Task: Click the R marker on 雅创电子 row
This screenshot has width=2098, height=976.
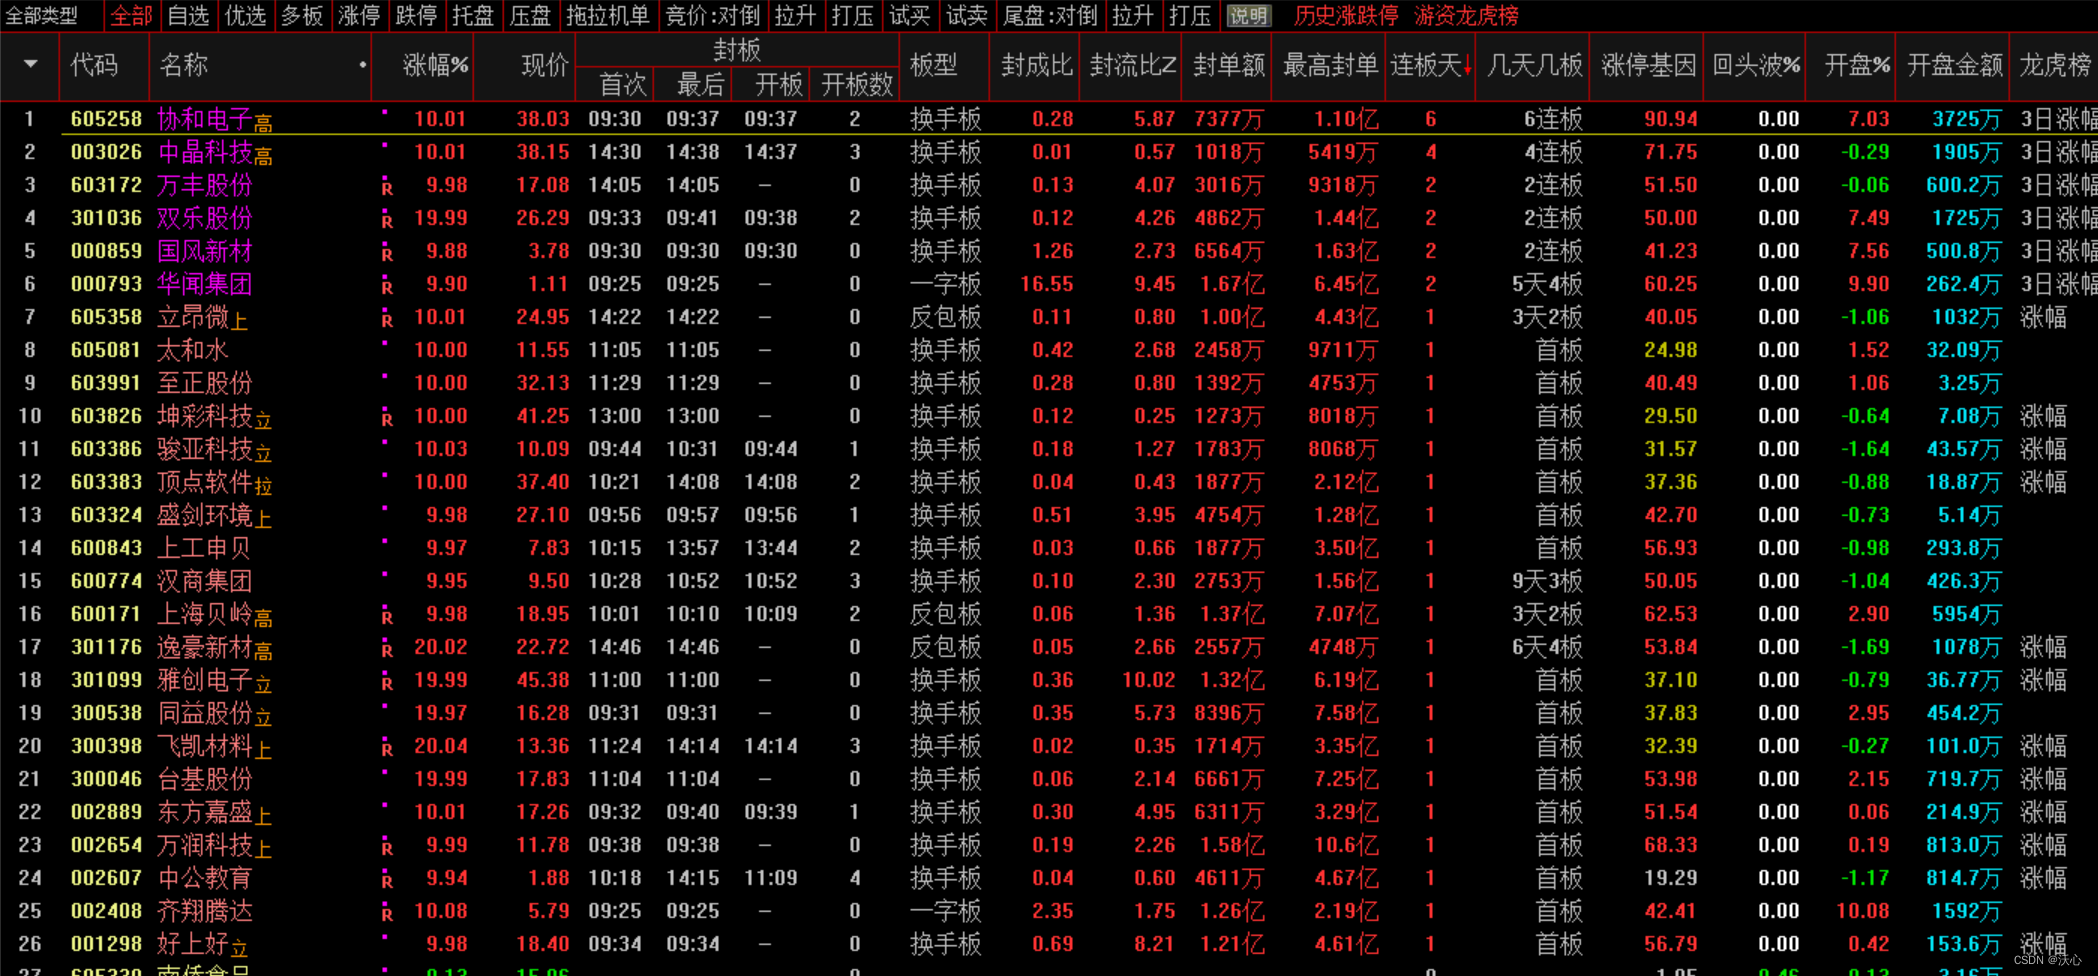Action: coord(387,682)
